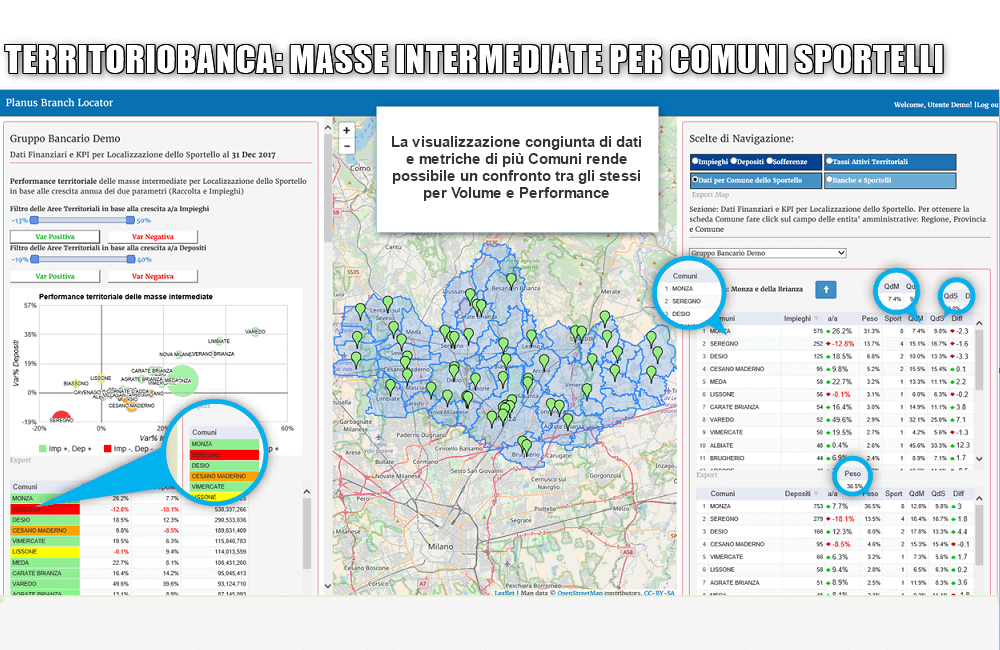This screenshot has width=1000, height=650.
Task: Zoom in on the map
Action: (x=346, y=130)
